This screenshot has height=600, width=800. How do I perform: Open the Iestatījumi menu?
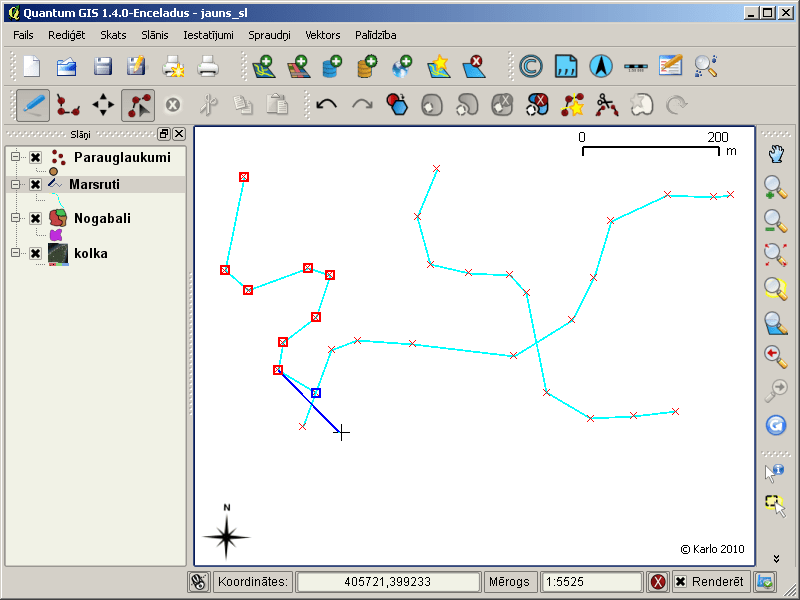coord(208,35)
